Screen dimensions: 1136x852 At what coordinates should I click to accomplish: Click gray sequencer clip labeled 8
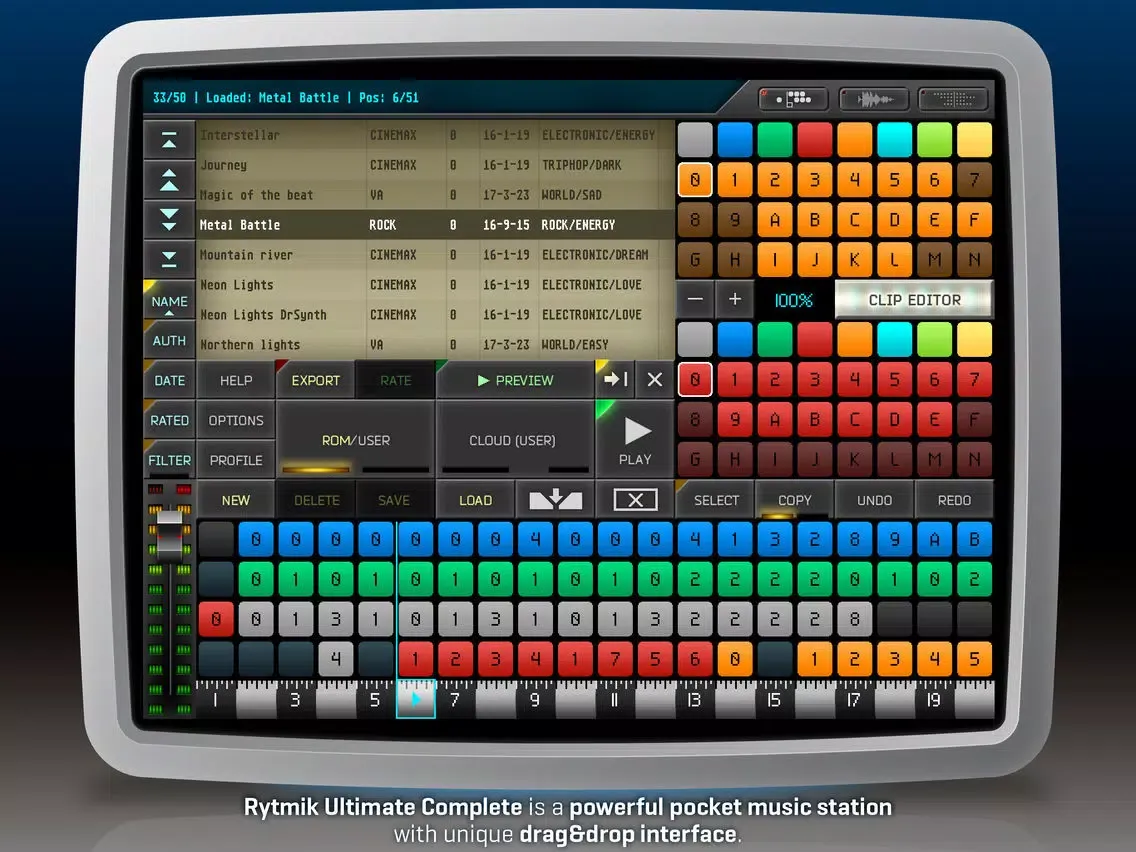[854, 619]
